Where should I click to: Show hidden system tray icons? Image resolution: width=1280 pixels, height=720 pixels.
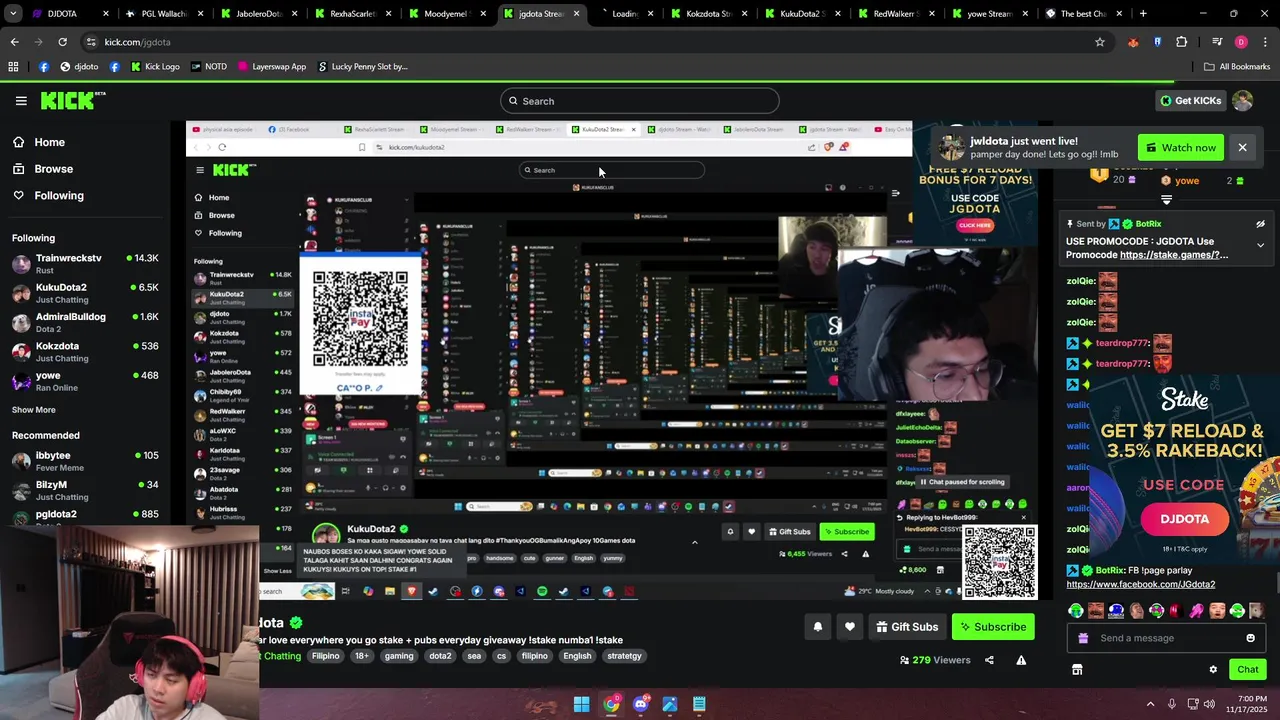point(1151,704)
